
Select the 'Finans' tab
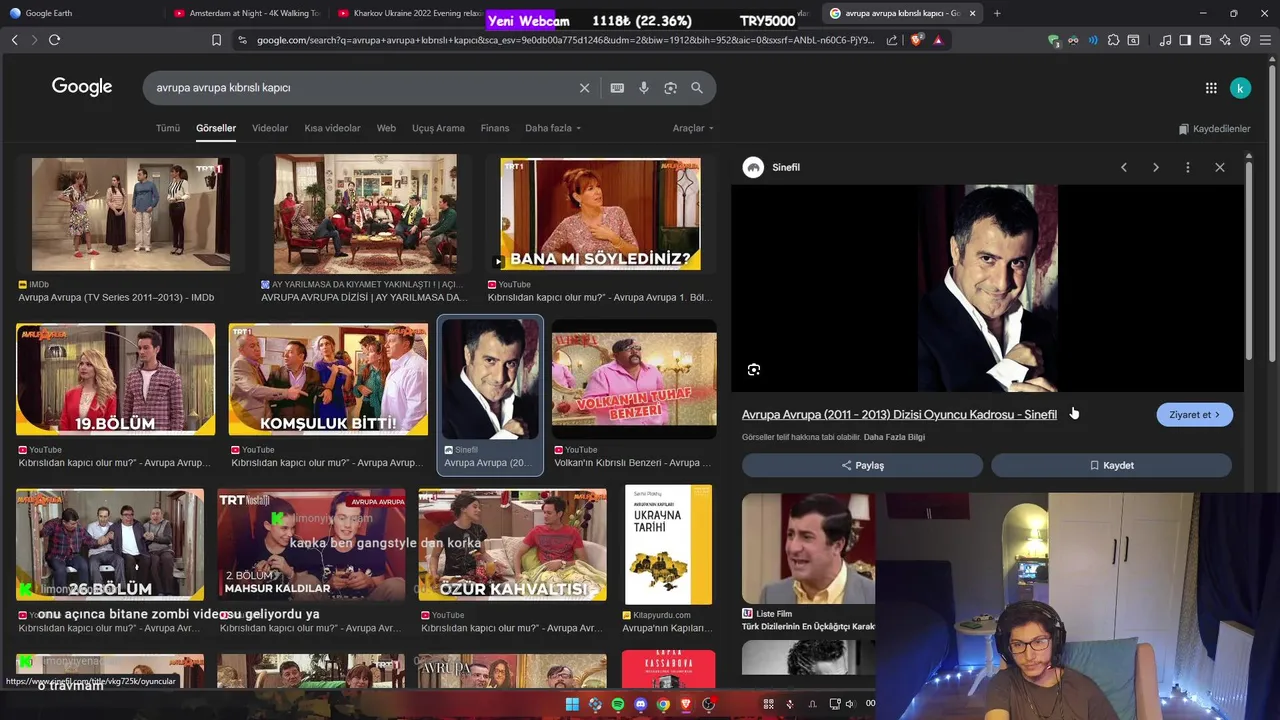tap(495, 128)
